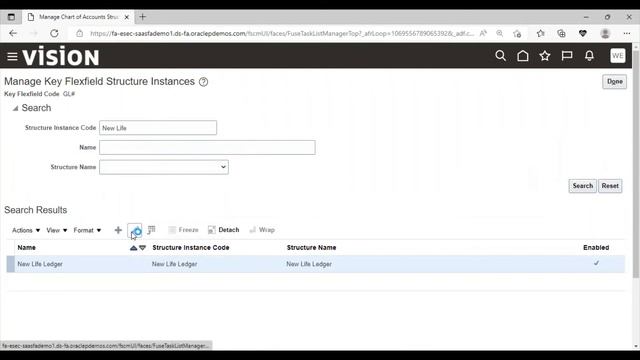This screenshot has width=640, height=360.
Task: Open the search magnifier in Vision header
Action: 500,56
